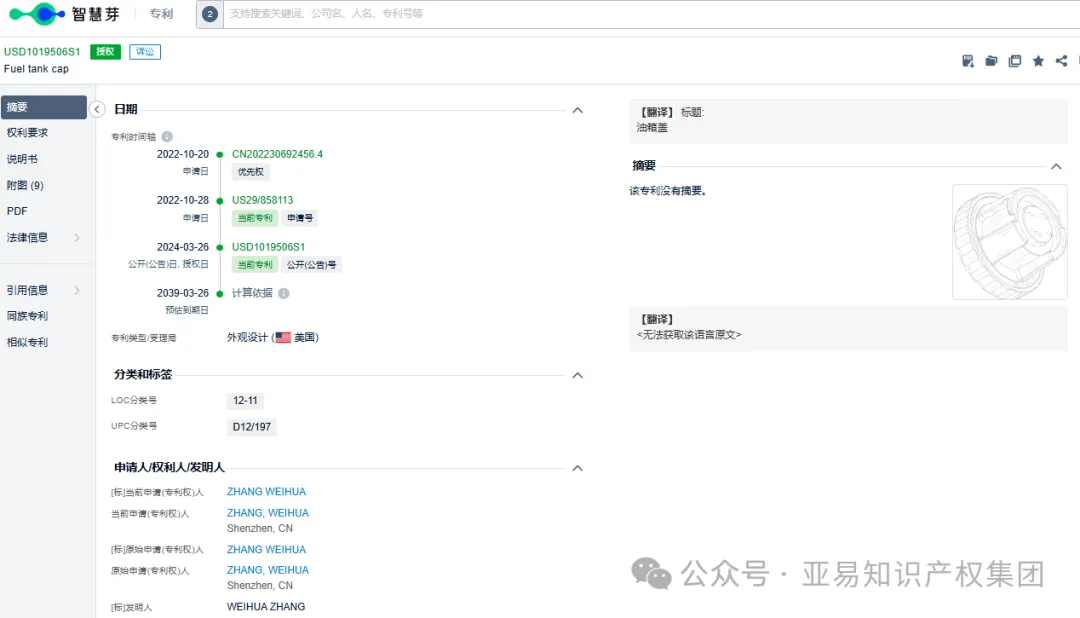The height and width of the screenshot is (618, 1080).
Task: Open original assignee ZHANG, WEIHUA link
Action: pyautogui.click(x=268, y=570)
